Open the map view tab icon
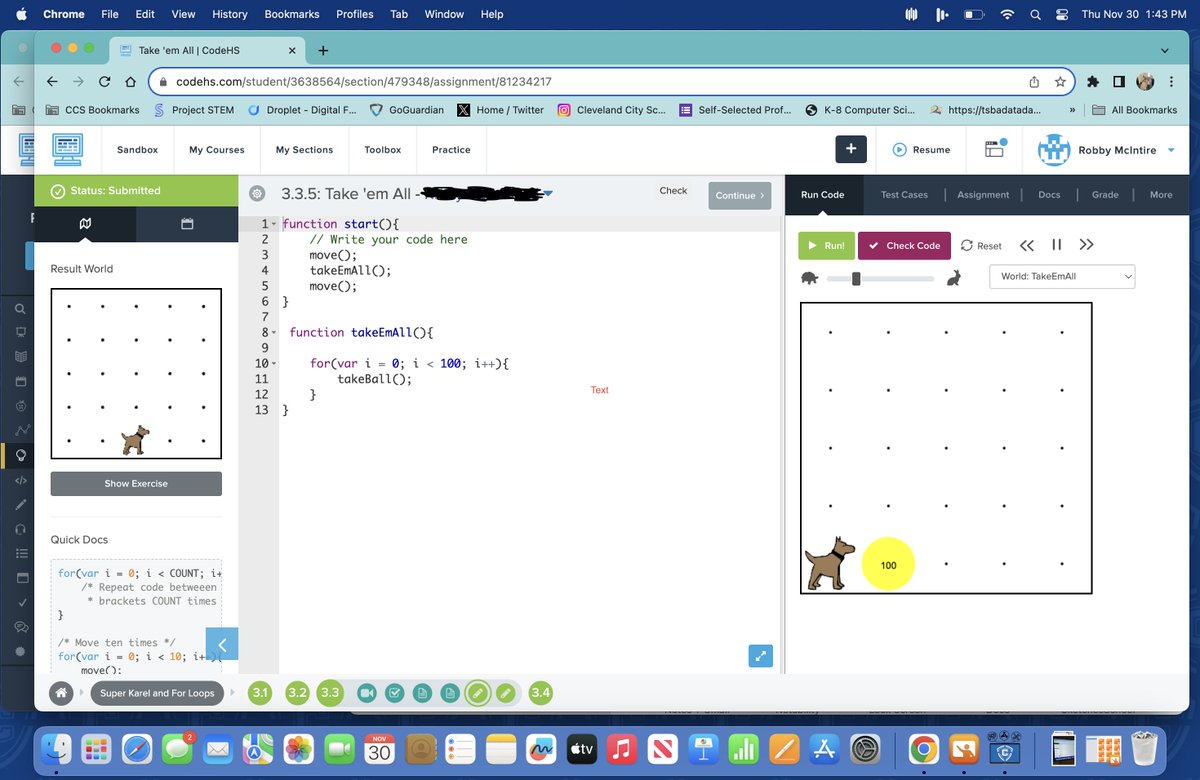 [85, 224]
